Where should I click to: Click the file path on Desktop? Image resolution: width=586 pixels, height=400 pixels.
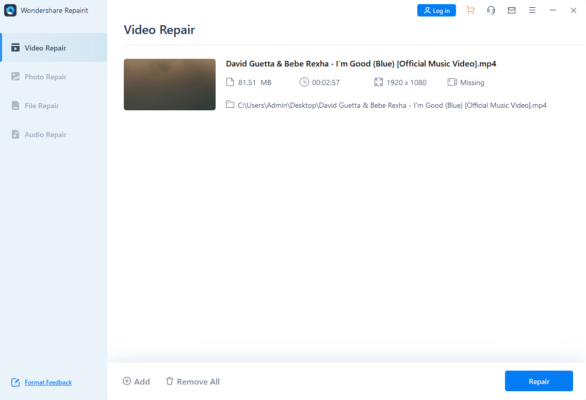(x=392, y=105)
